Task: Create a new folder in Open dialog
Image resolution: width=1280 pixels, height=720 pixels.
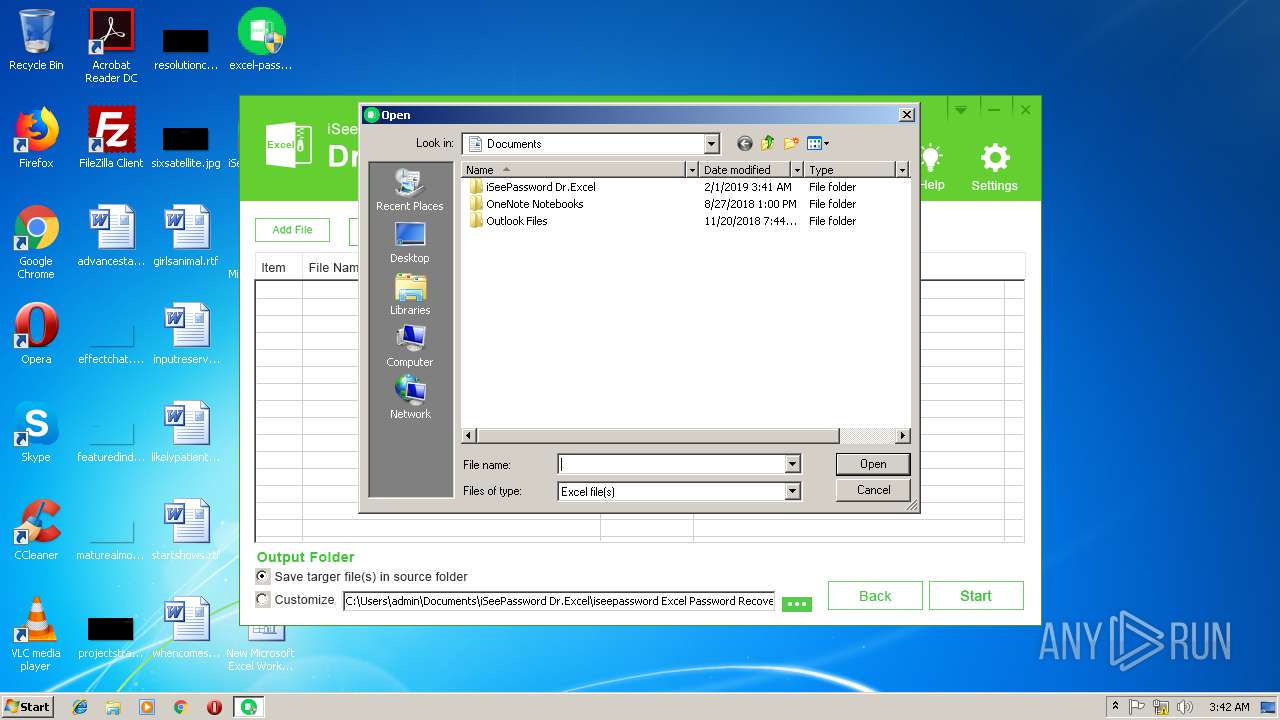Action: [791, 144]
